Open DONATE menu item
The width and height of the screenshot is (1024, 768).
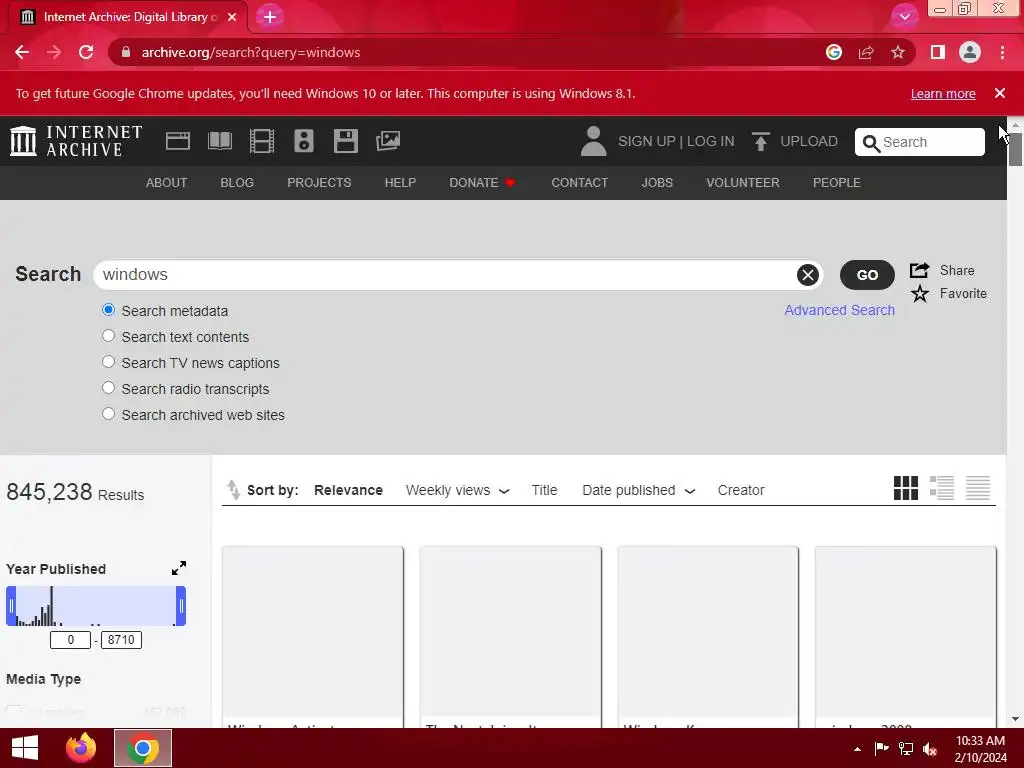pos(482,183)
